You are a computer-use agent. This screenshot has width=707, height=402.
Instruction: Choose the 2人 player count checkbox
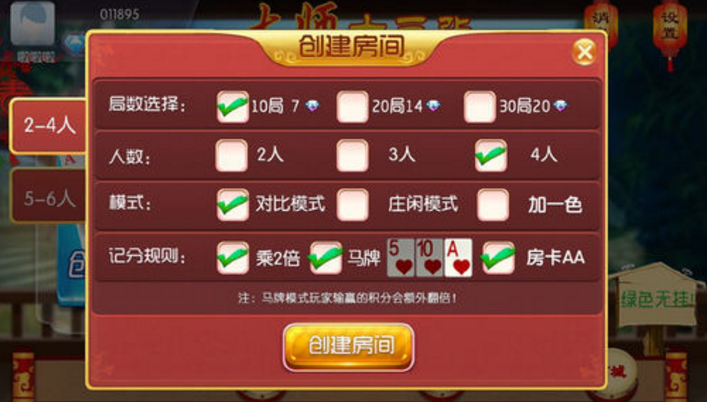point(231,156)
